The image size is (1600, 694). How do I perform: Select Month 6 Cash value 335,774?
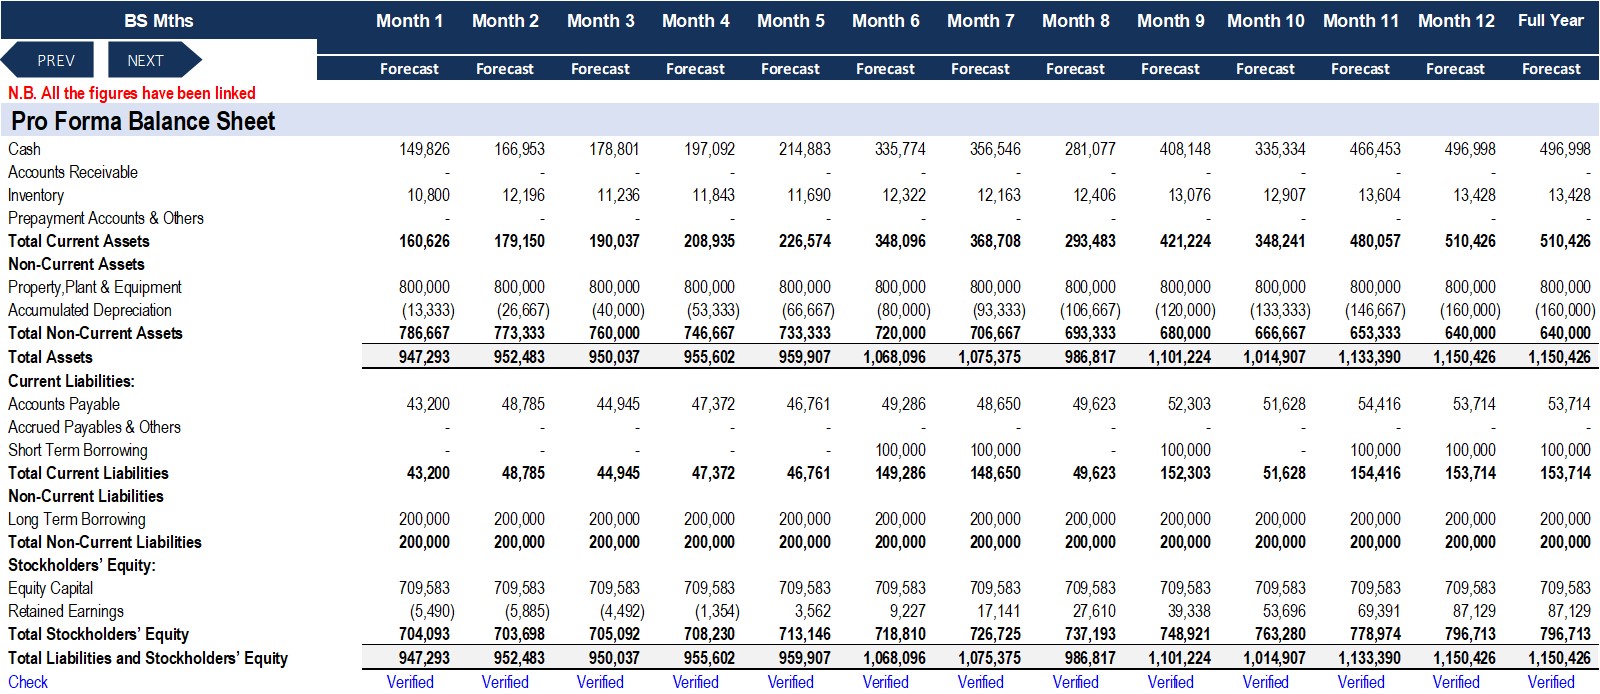(x=900, y=149)
